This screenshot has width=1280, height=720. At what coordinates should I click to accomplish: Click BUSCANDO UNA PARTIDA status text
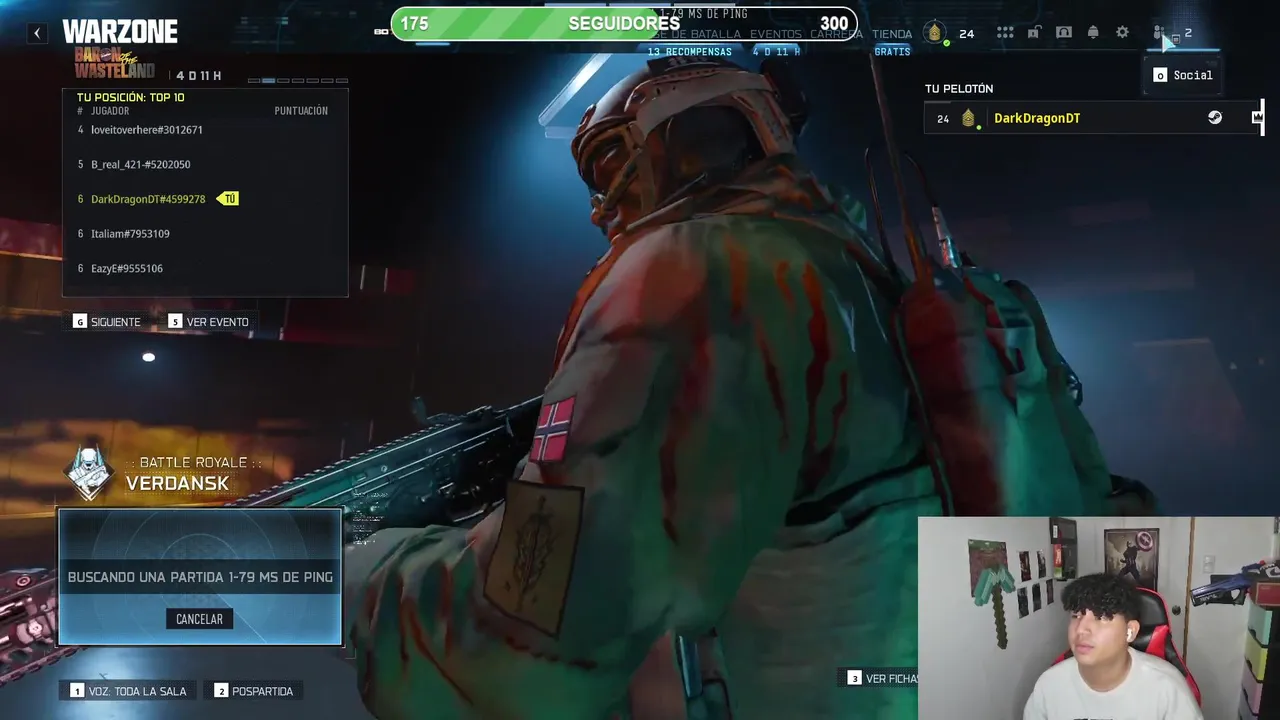(200, 577)
